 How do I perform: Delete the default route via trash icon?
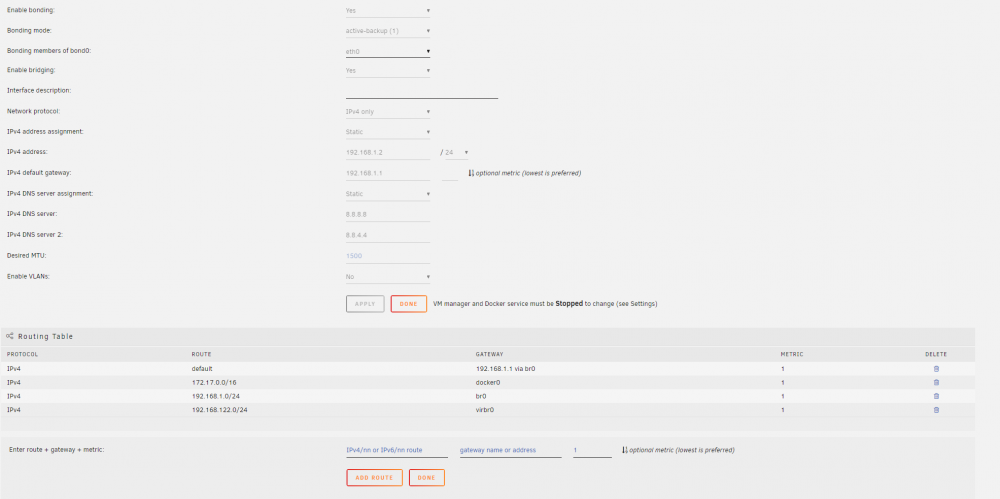[936, 369]
